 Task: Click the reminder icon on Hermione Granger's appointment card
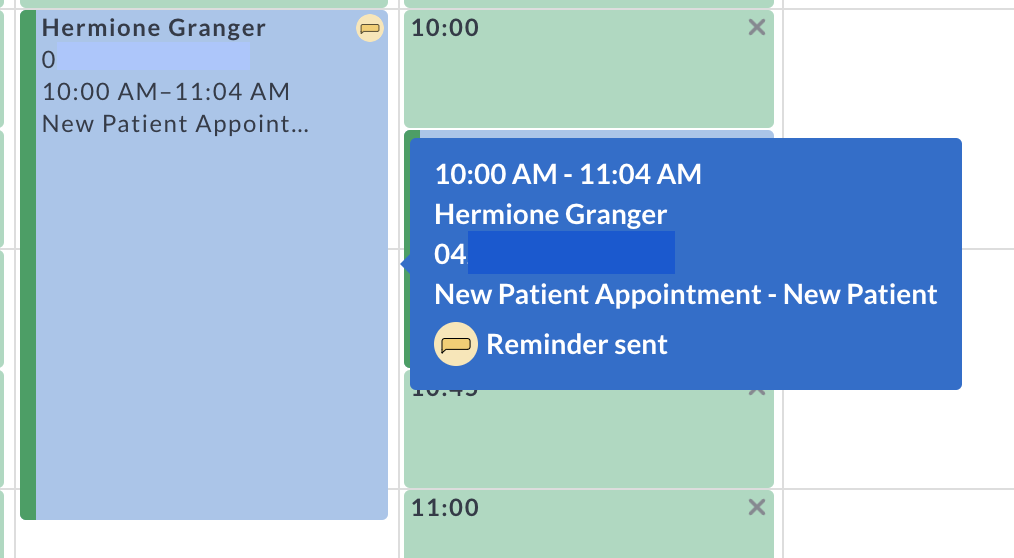[370, 28]
